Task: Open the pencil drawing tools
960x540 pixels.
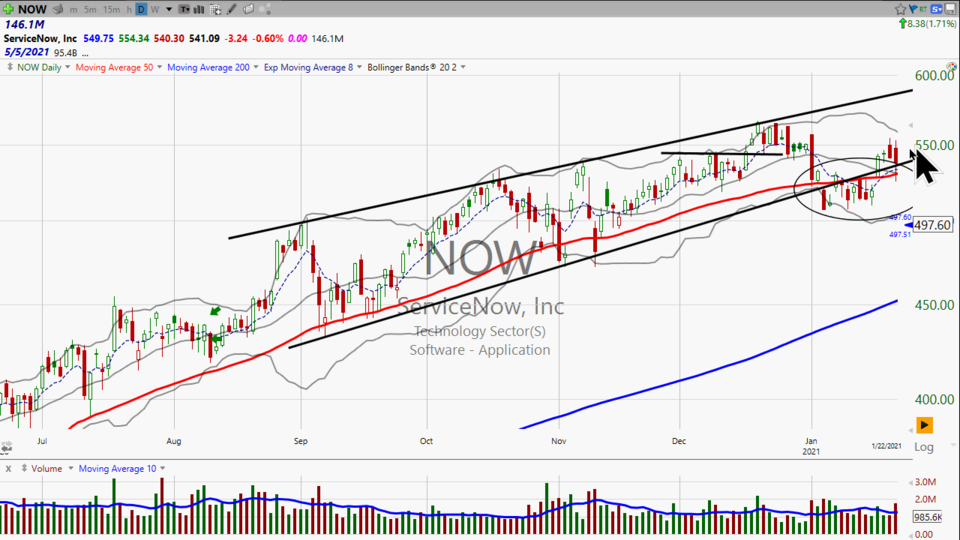Action: 231,9
